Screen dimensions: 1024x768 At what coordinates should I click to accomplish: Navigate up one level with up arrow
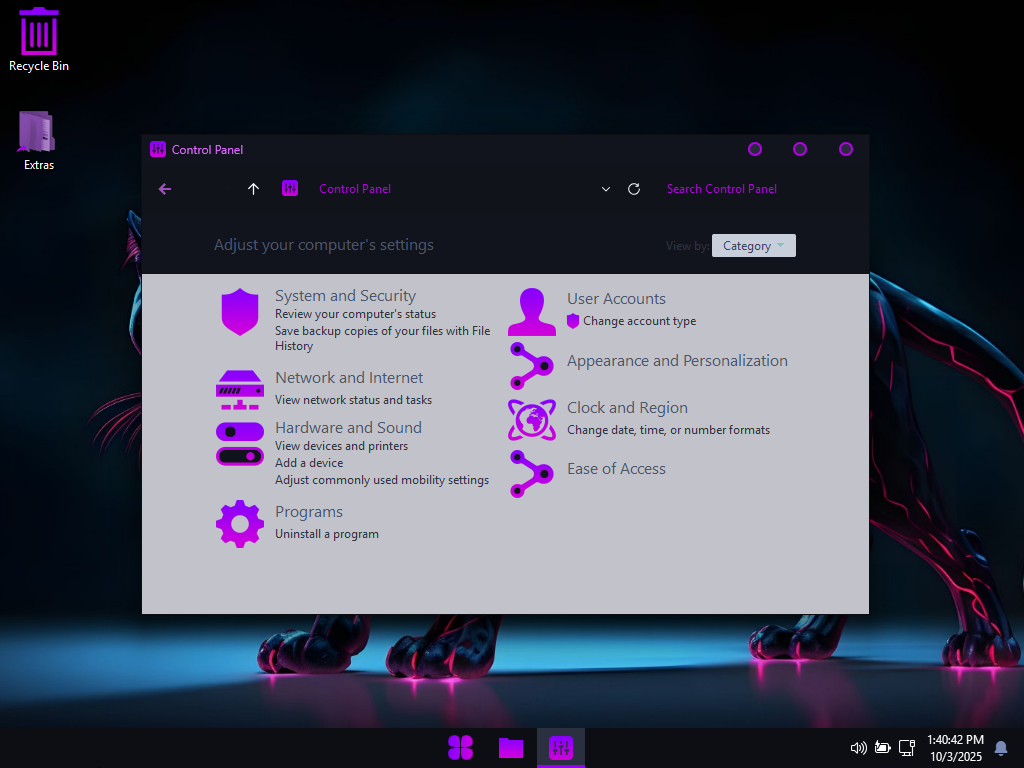tap(253, 189)
